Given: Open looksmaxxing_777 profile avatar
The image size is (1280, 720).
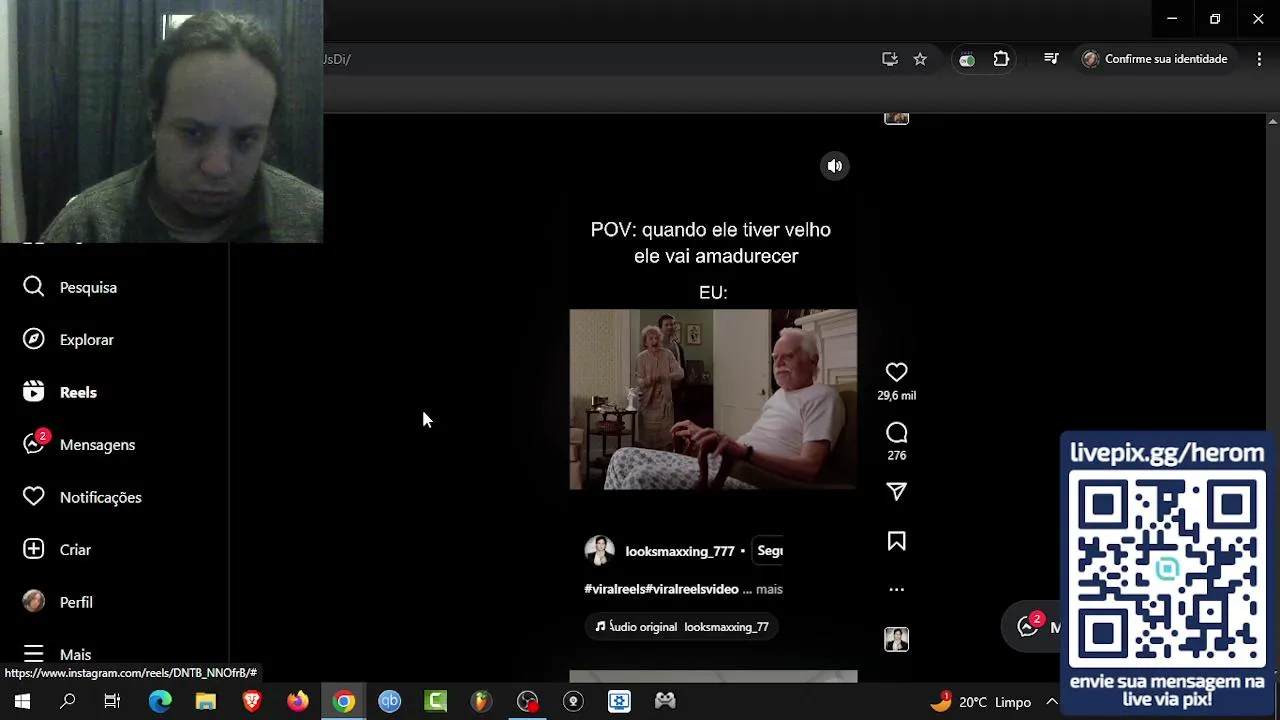Looking at the screenshot, I should point(600,551).
